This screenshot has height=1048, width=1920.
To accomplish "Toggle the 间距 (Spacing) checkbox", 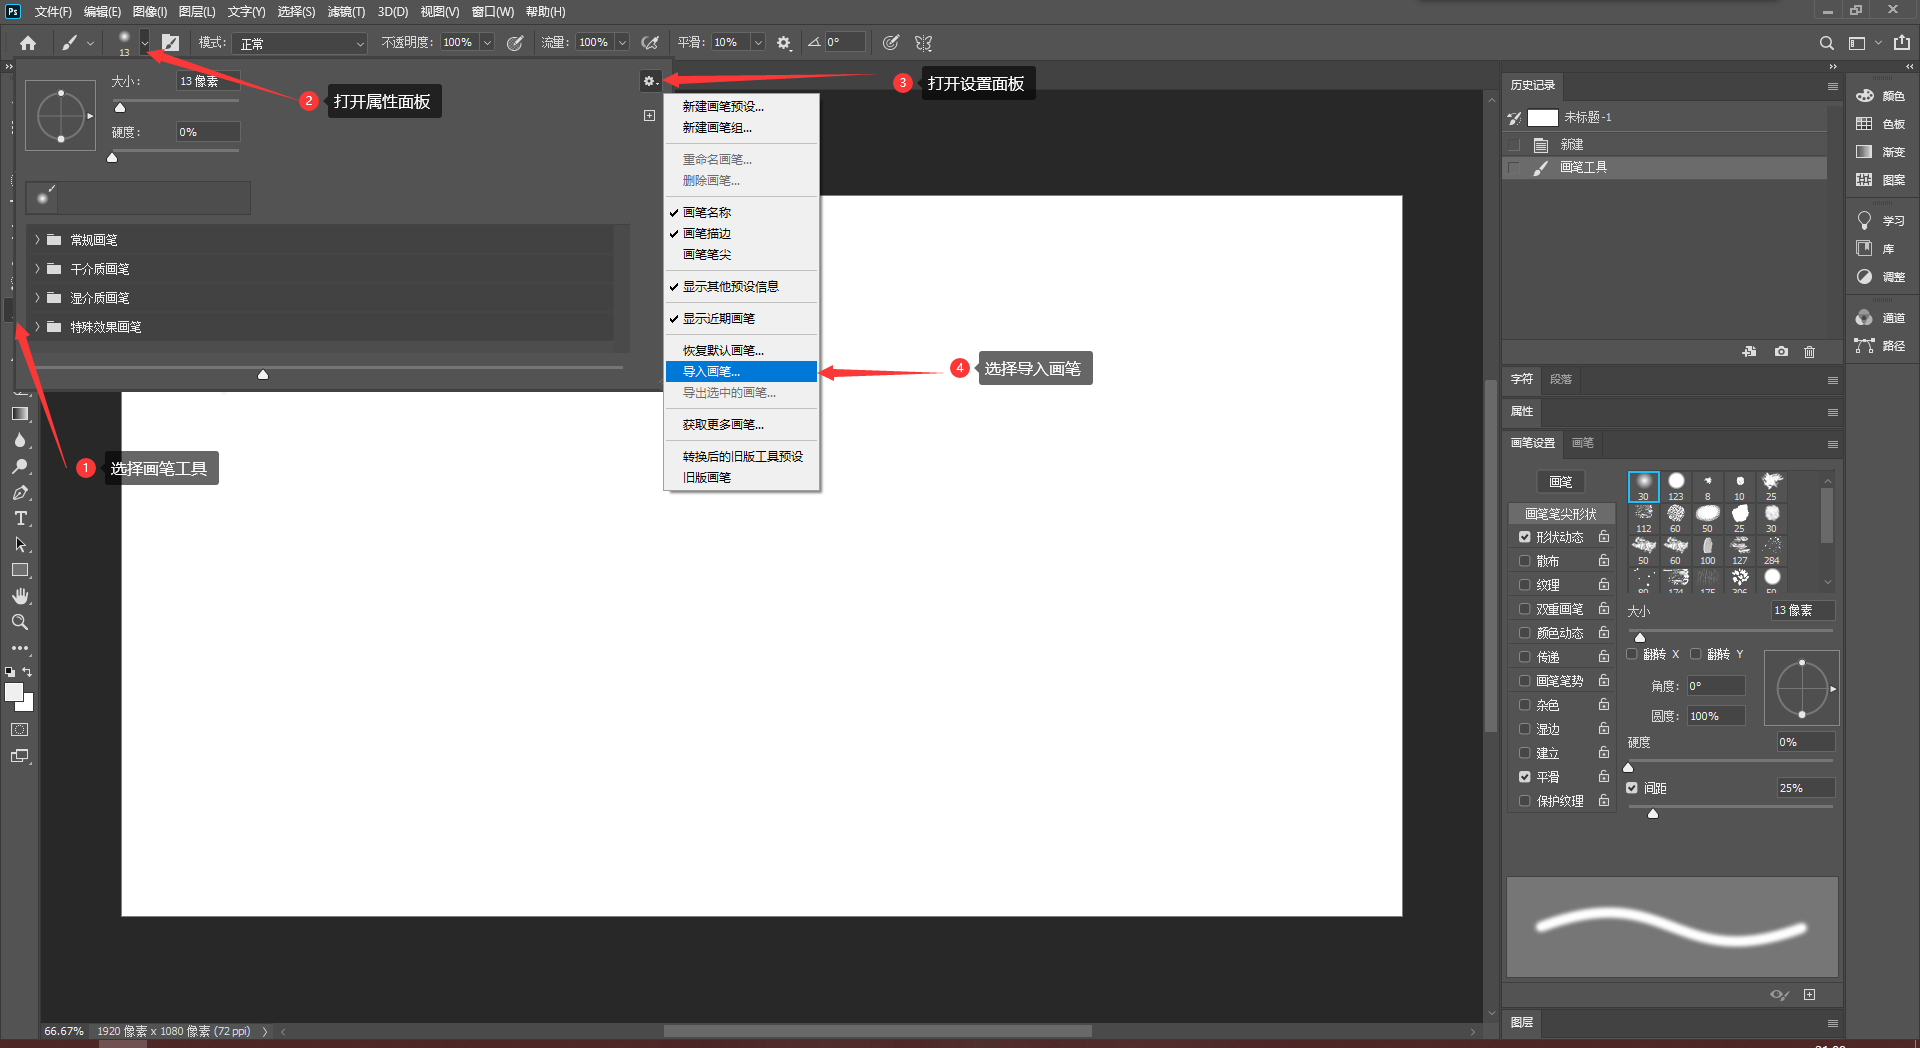I will (x=1632, y=788).
